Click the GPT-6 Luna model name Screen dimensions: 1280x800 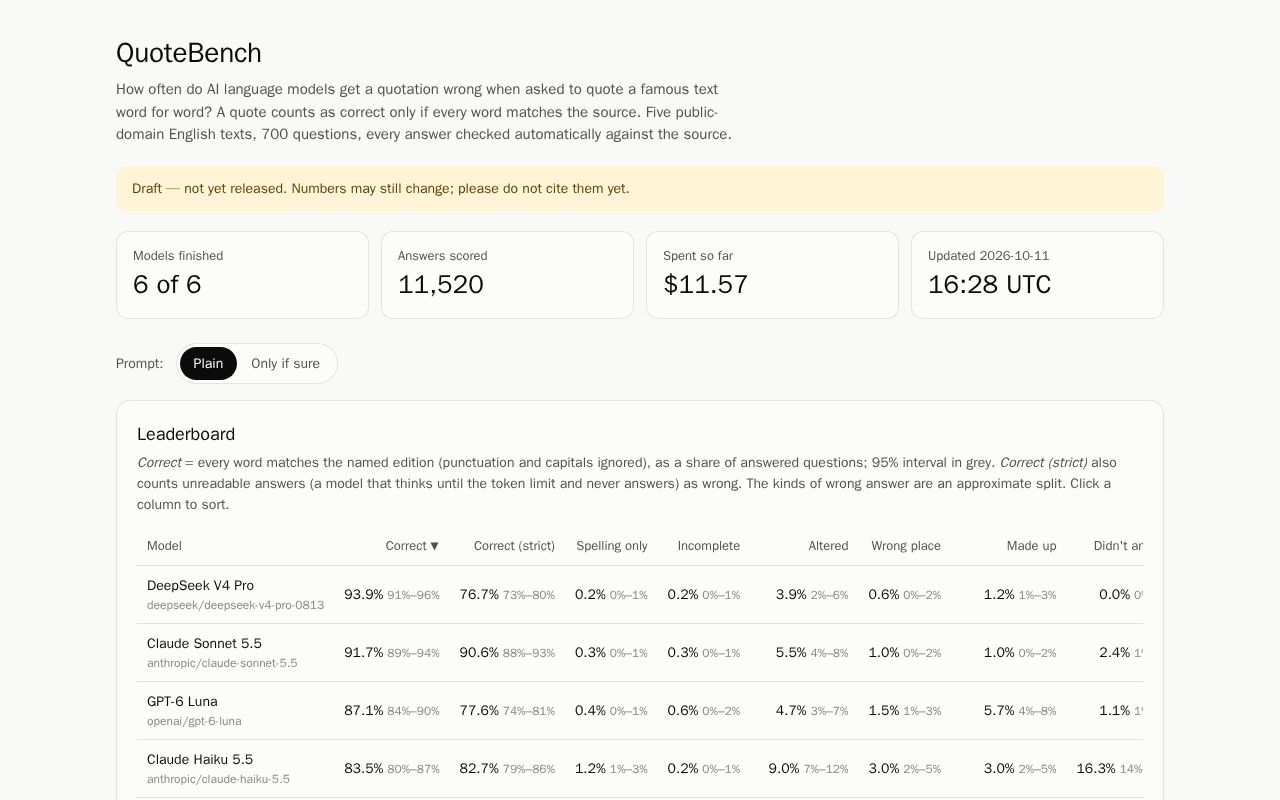click(182, 702)
